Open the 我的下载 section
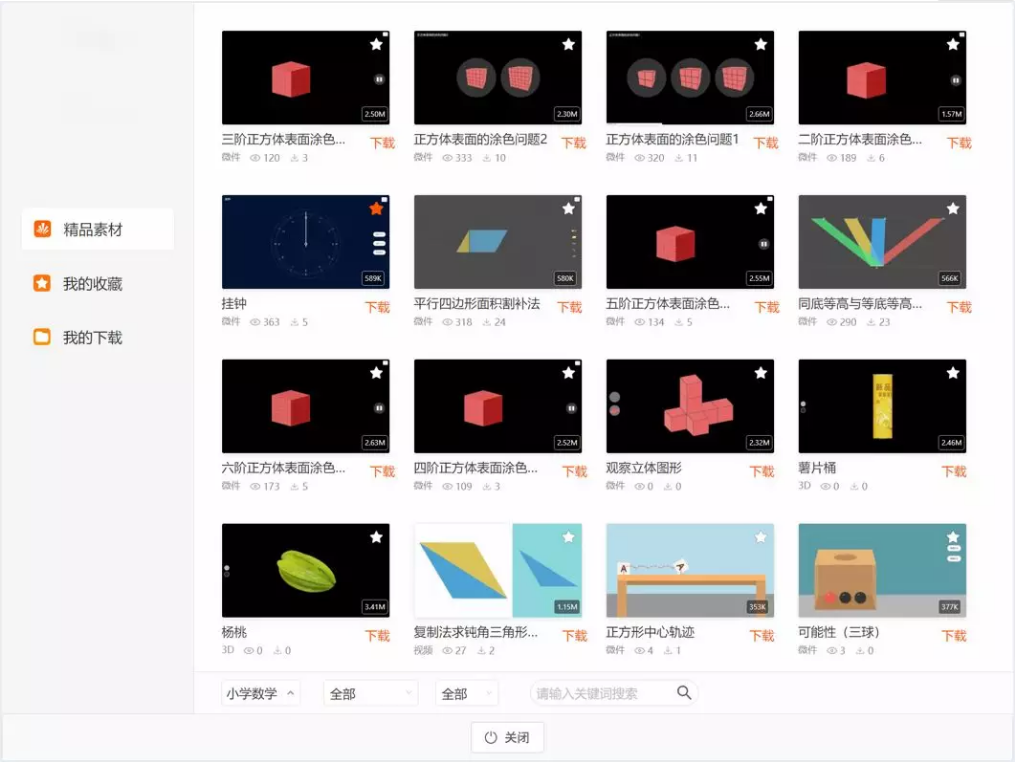 tap(92, 338)
